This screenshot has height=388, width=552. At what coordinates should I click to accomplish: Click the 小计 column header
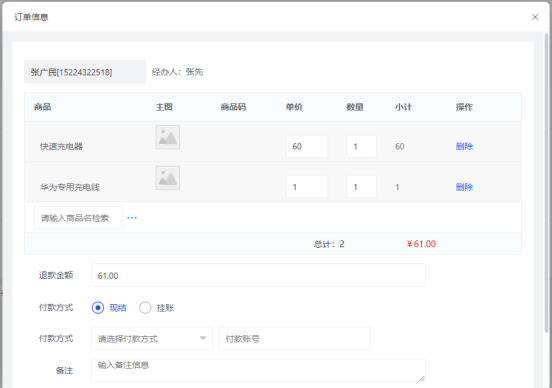[x=403, y=107]
